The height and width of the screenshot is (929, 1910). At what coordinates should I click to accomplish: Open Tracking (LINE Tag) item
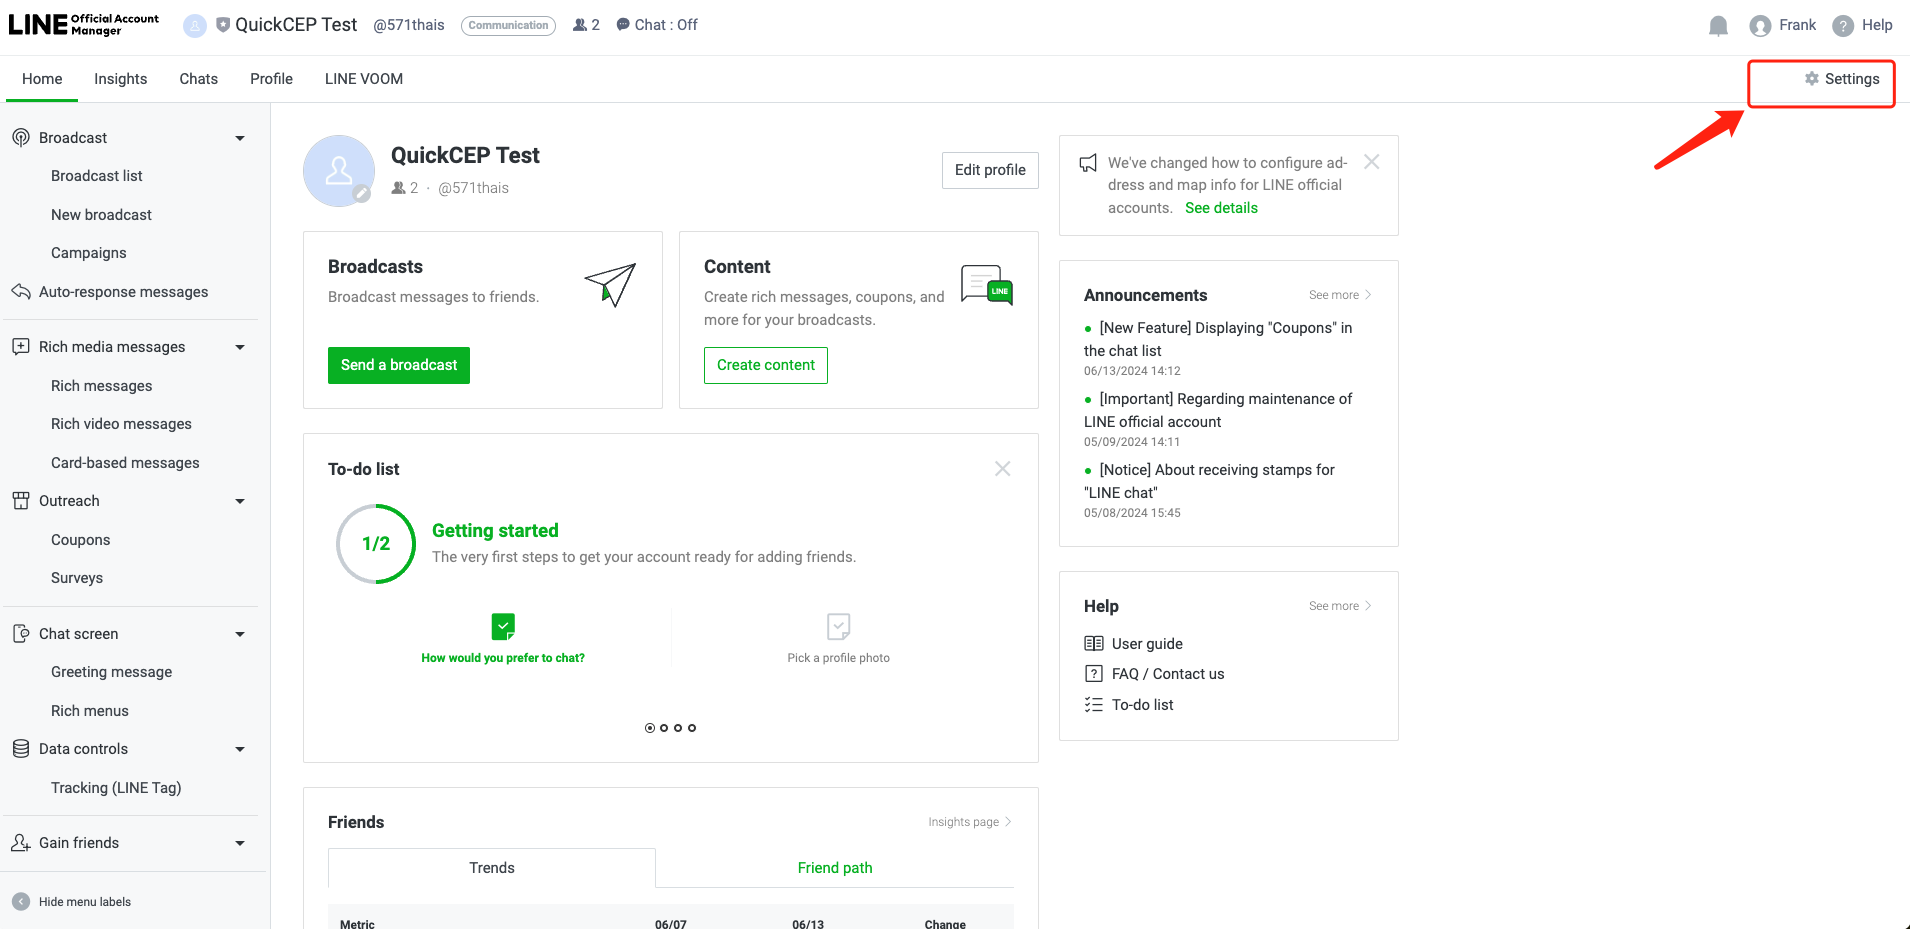116,788
